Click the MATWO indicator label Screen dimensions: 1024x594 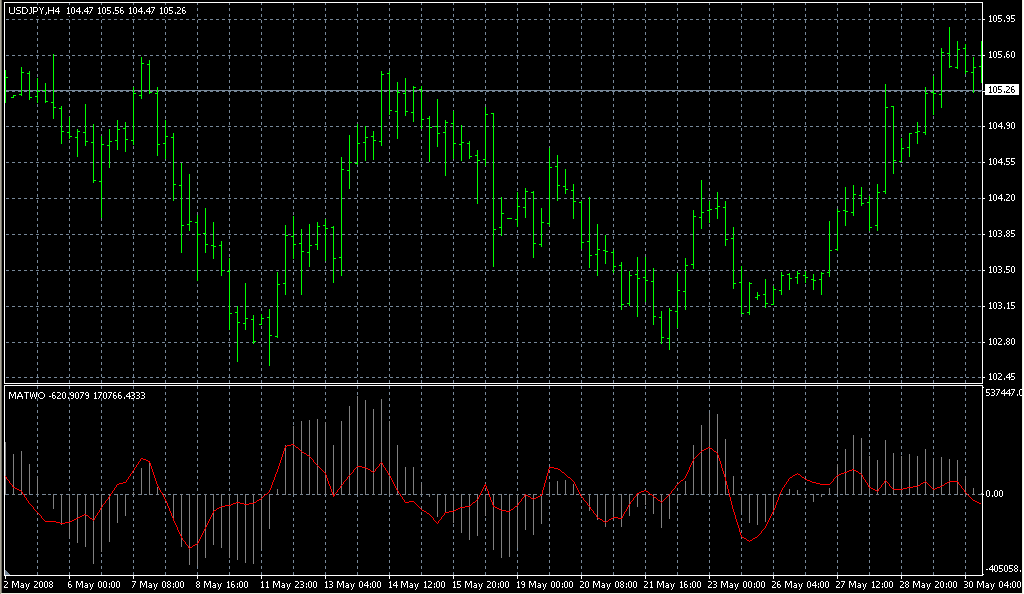(21, 395)
